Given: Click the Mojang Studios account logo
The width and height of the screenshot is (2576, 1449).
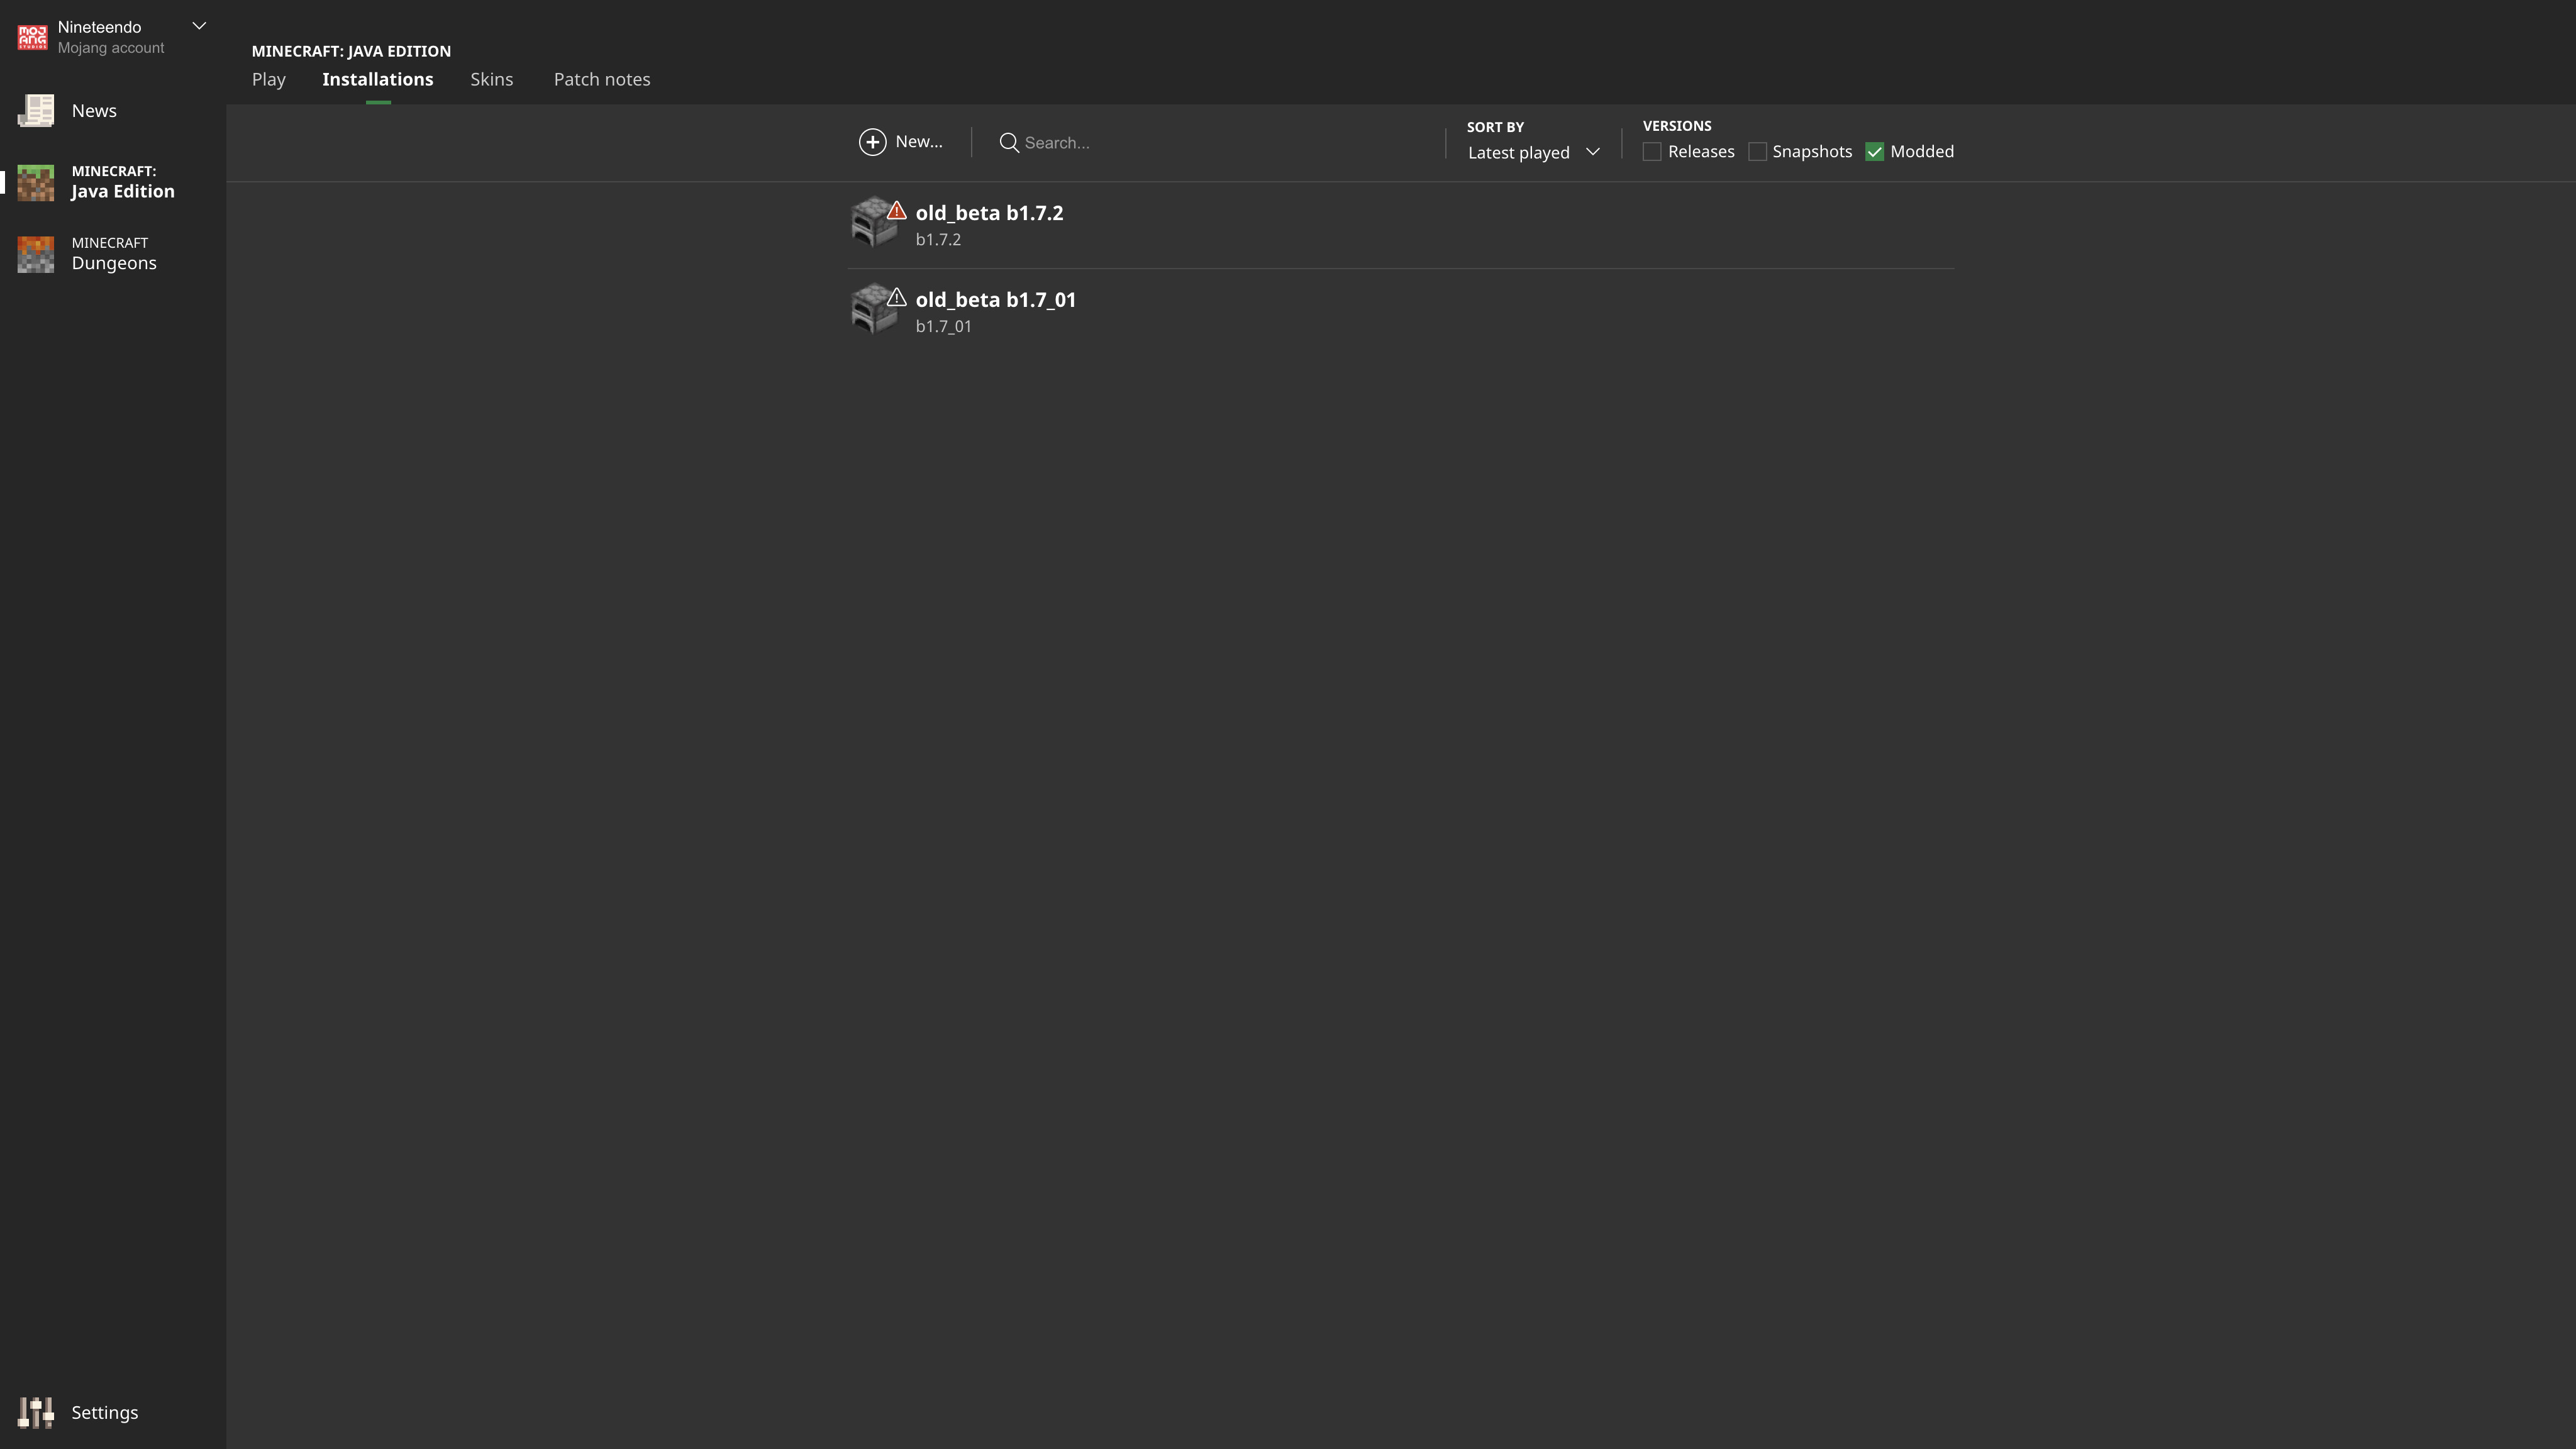Looking at the screenshot, I should [32, 37].
